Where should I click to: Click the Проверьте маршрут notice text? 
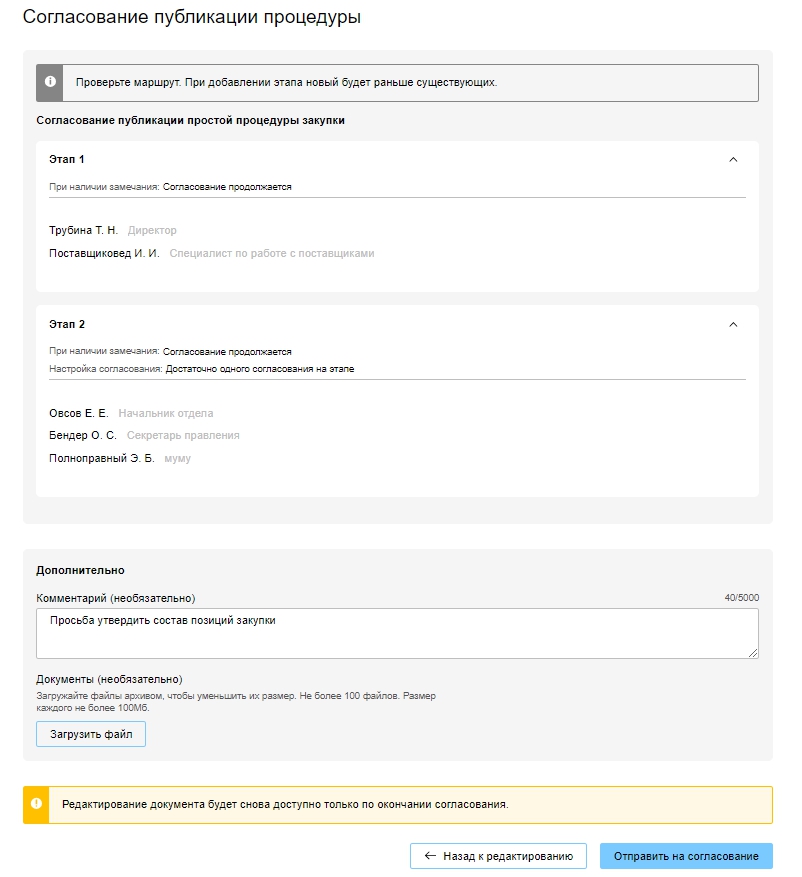coord(286,83)
